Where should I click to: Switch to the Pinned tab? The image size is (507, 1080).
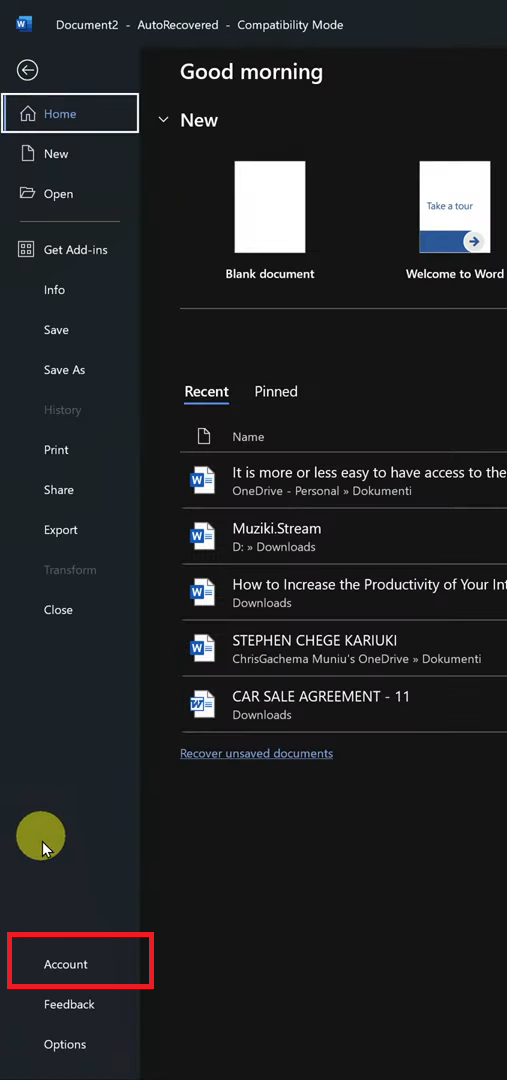[x=276, y=391]
